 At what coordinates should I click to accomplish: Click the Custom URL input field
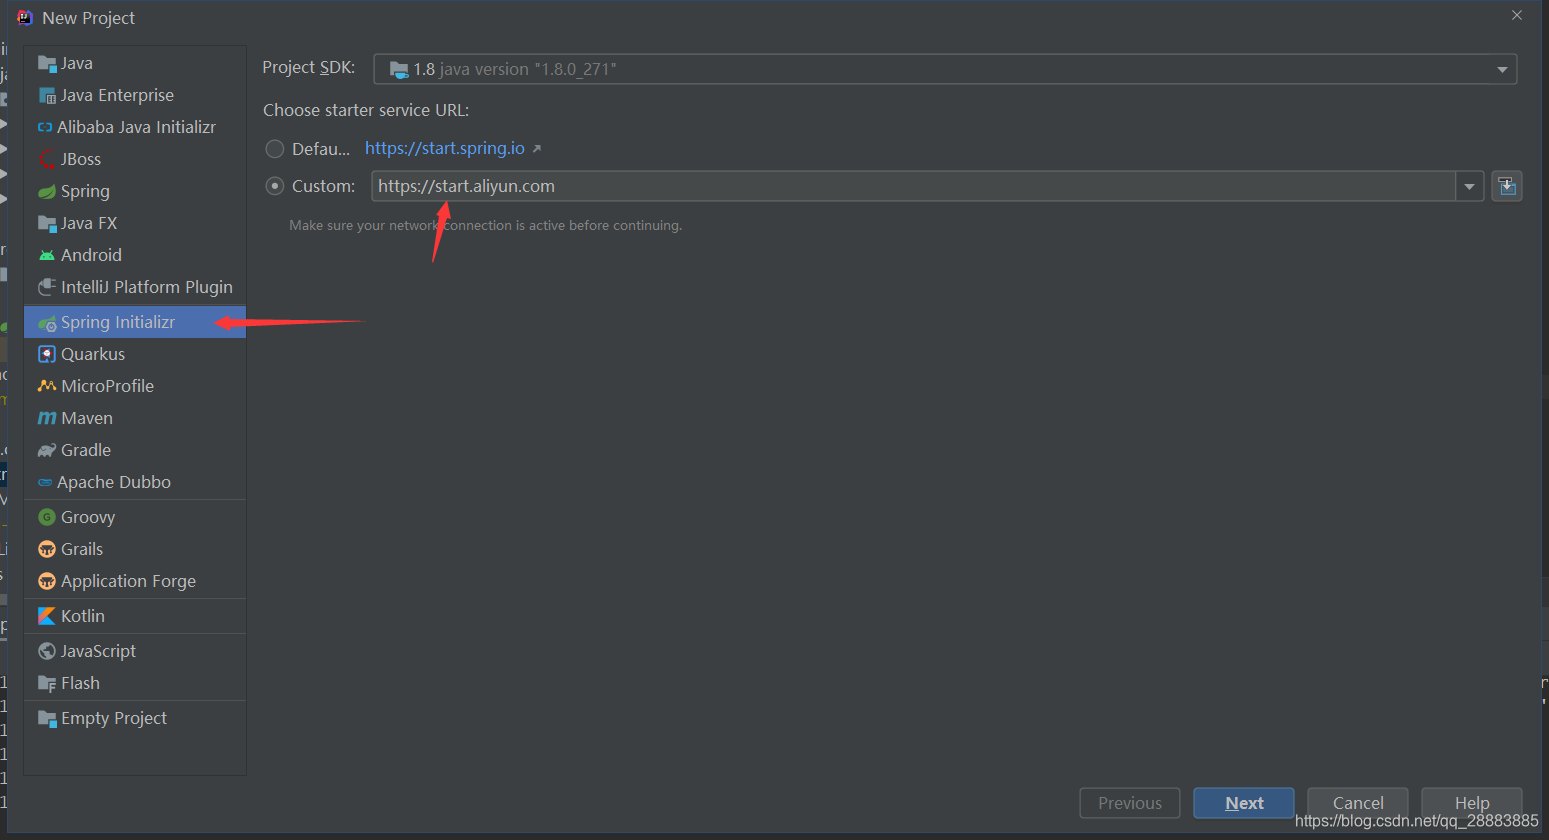913,186
